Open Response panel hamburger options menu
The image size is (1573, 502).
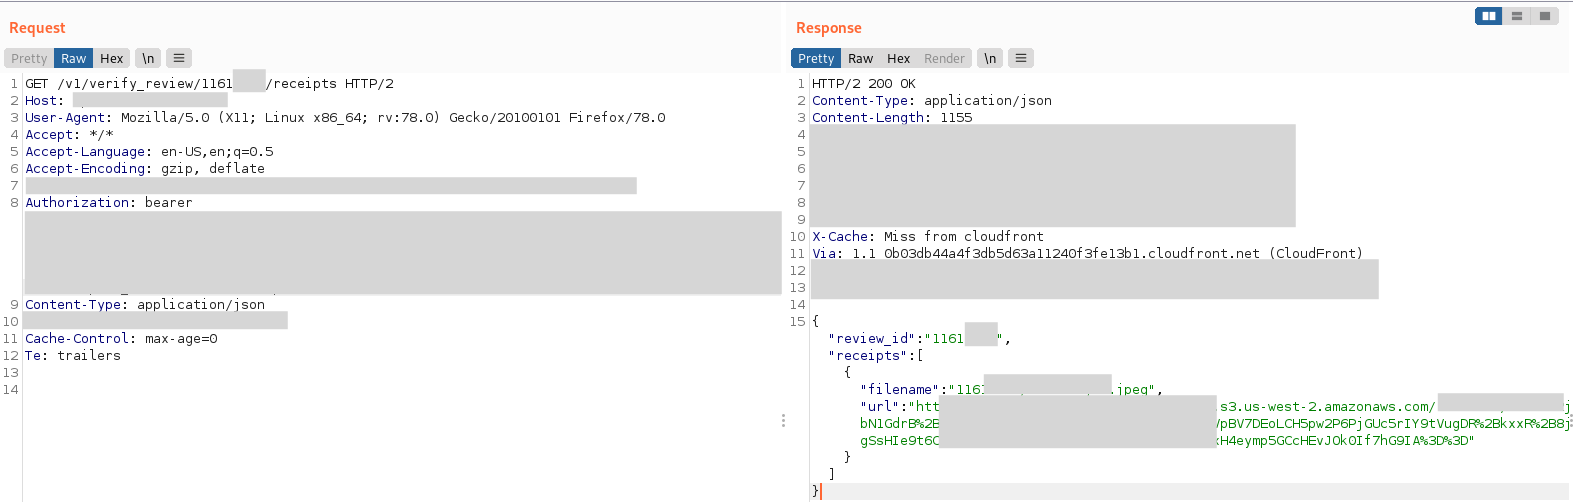click(1020, 59)
